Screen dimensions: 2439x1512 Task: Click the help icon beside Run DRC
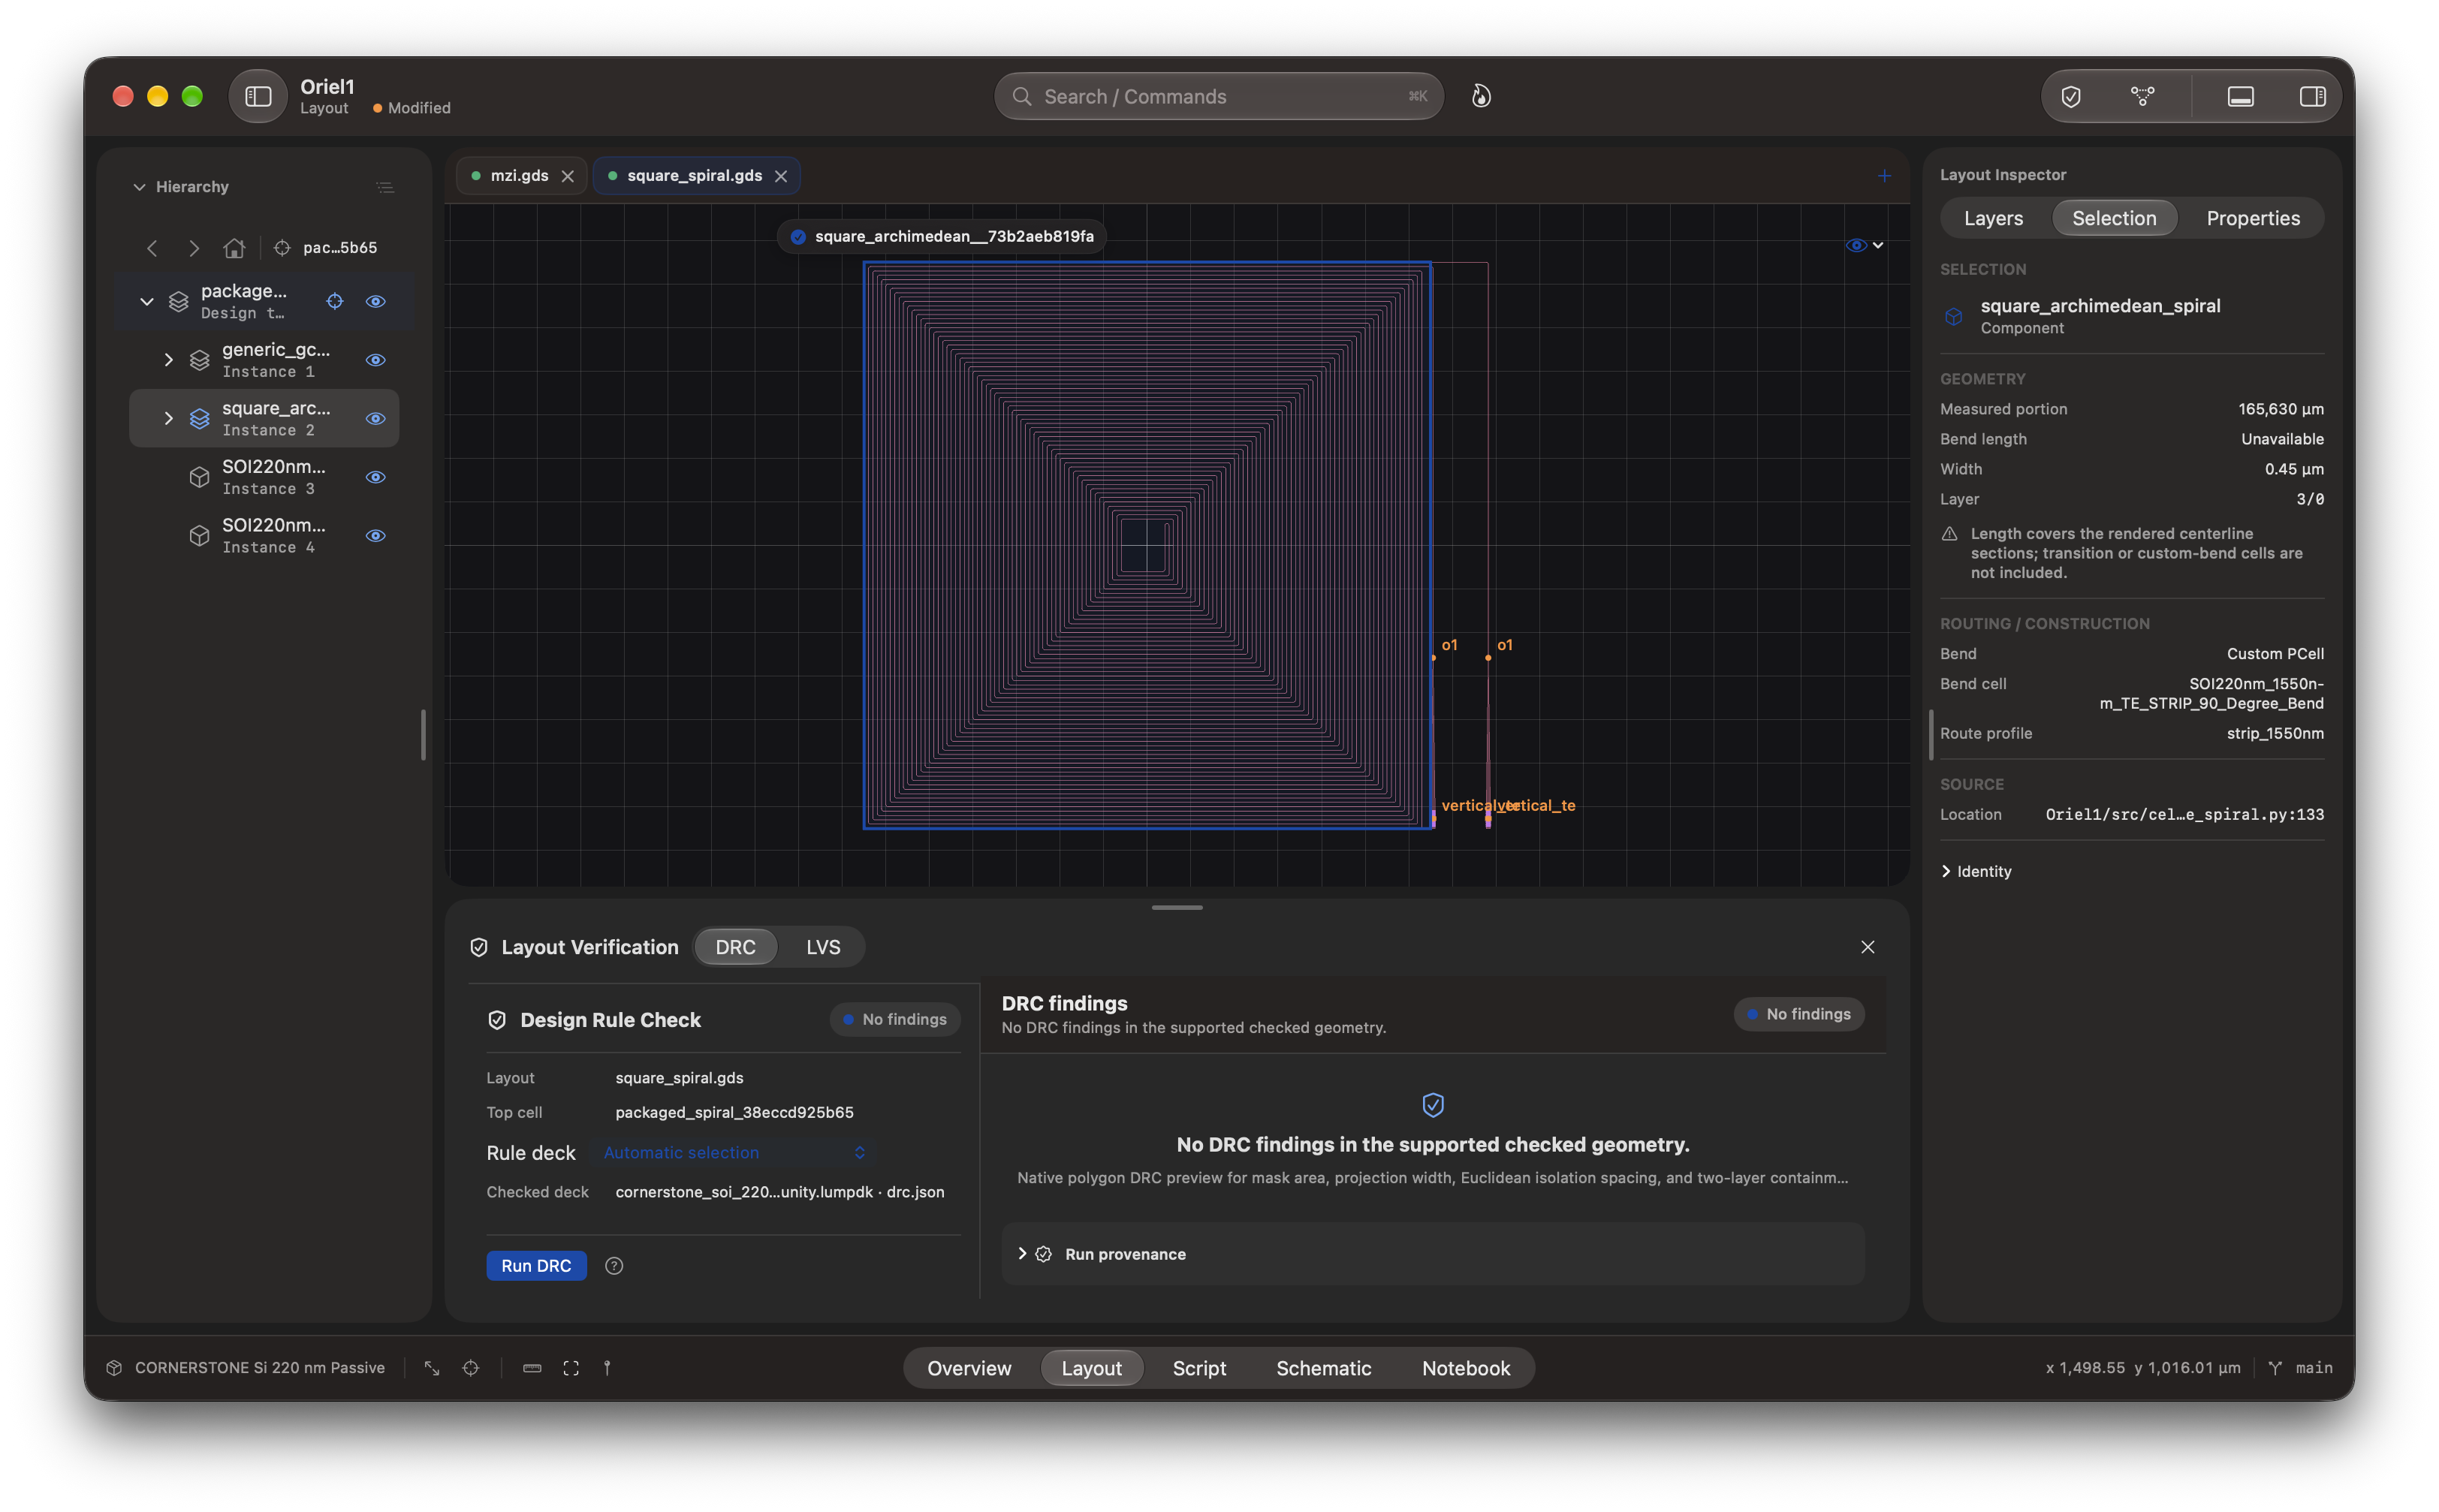point(614,1266)
